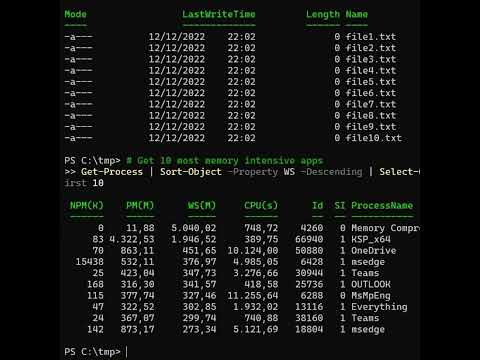Click the CPU value 10.124,00
This screenshot has height=360, width=480.
pos(253,251)
